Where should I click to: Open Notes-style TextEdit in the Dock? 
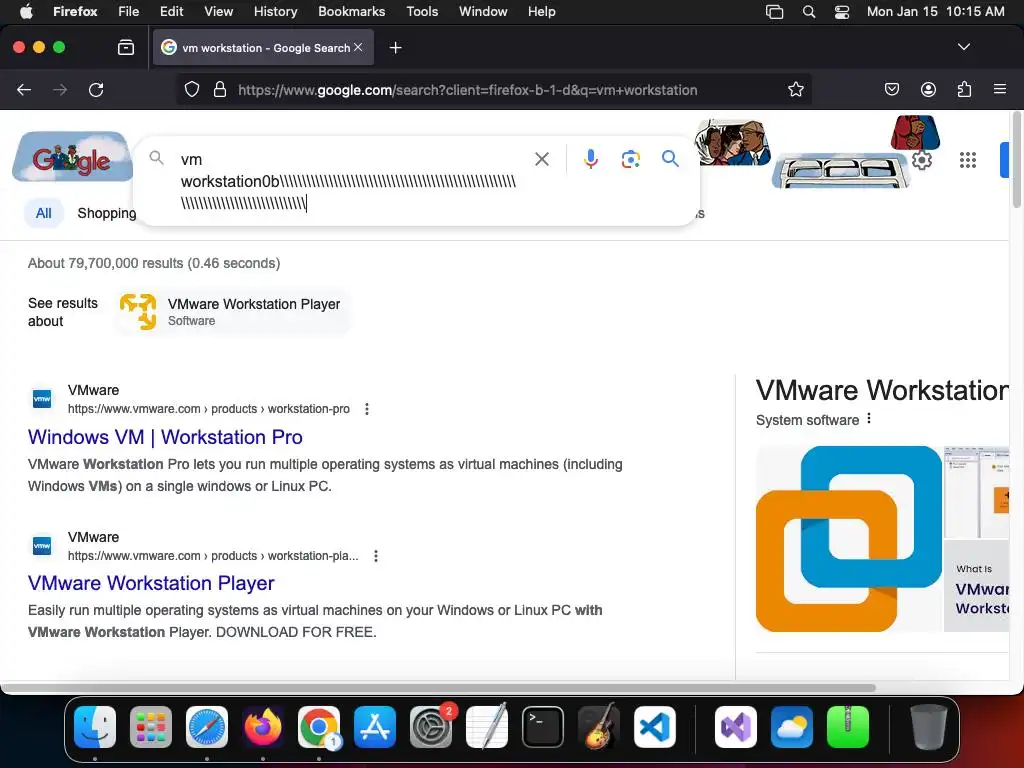(487, 727)
